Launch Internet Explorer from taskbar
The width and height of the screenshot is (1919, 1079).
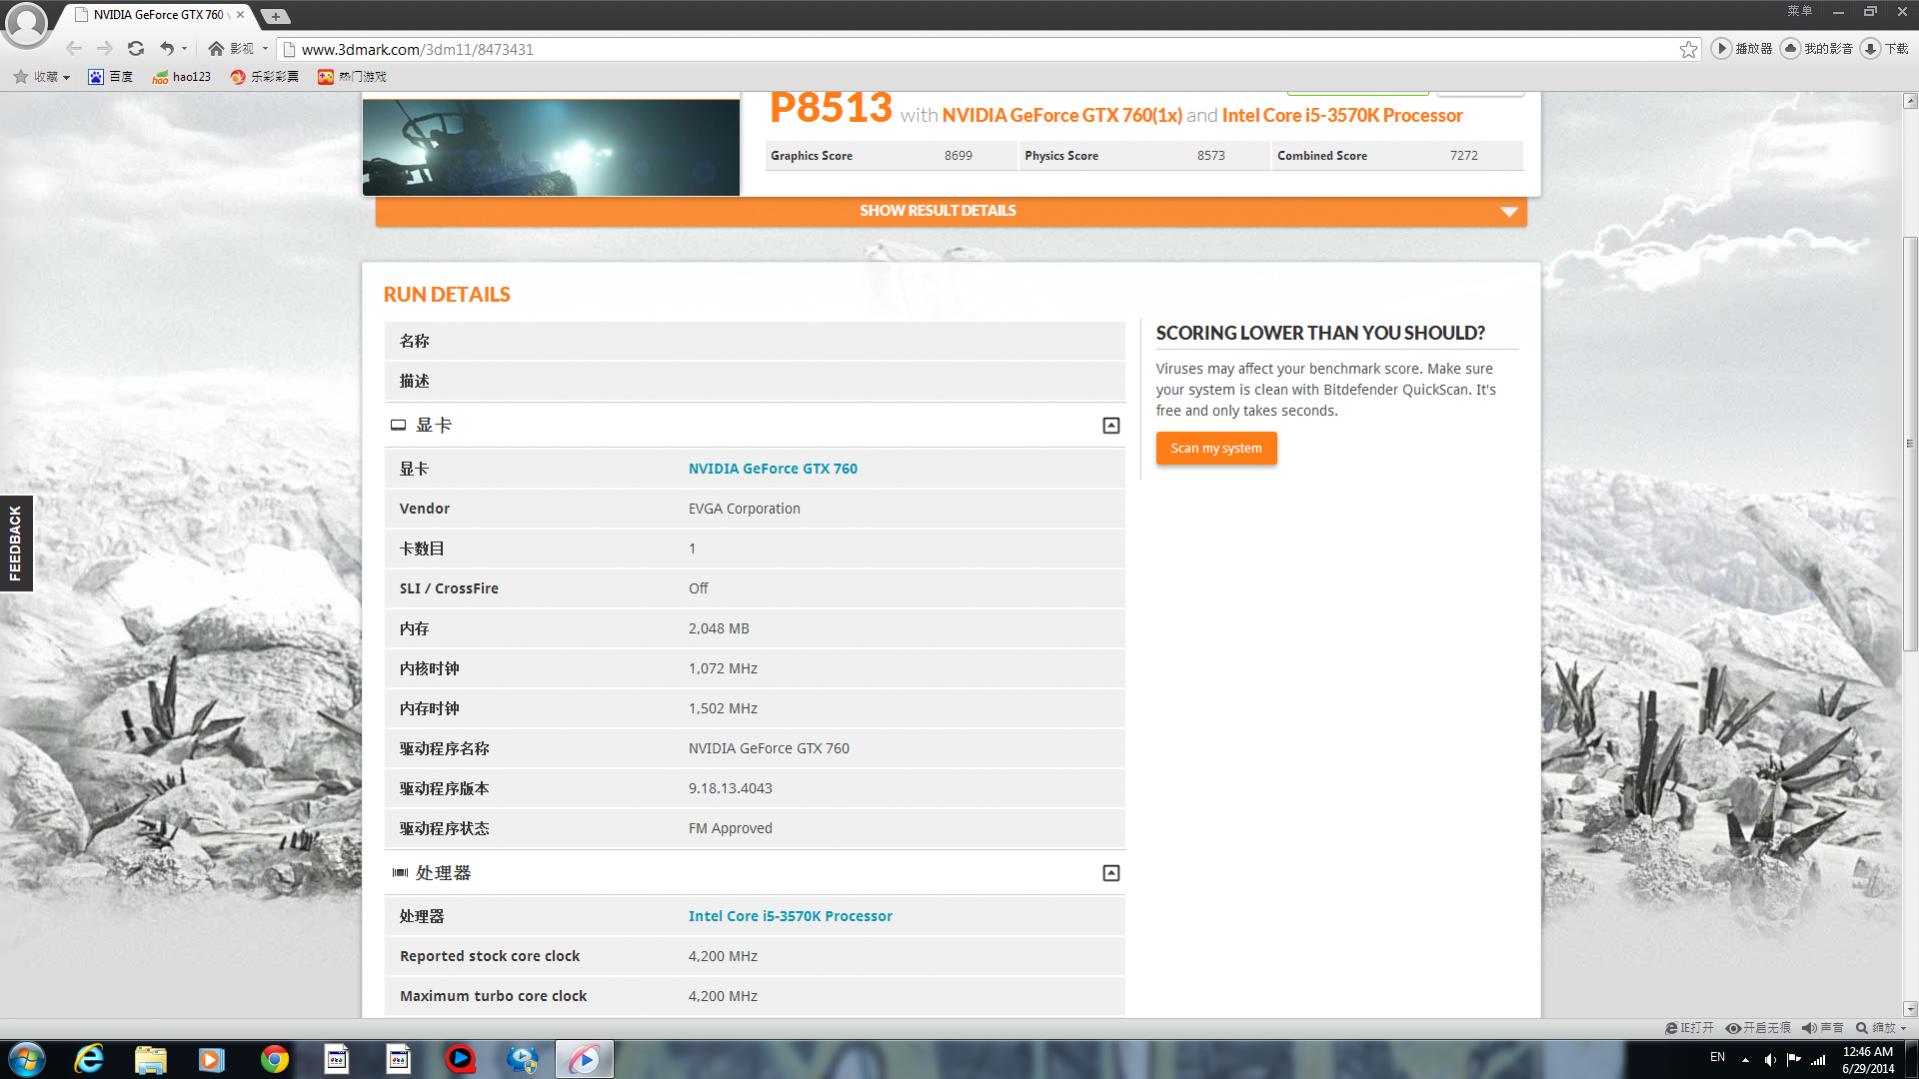[89, 1059]
